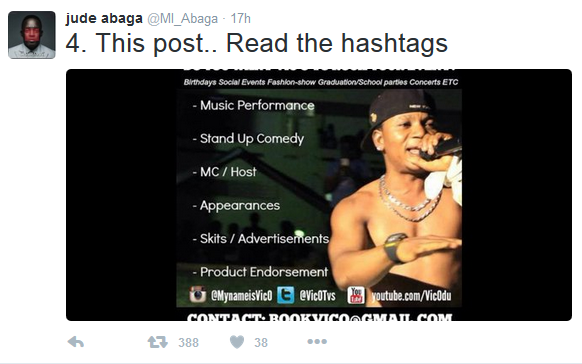Click the tweet text 'Read the hashtags'

click(337, 43)
